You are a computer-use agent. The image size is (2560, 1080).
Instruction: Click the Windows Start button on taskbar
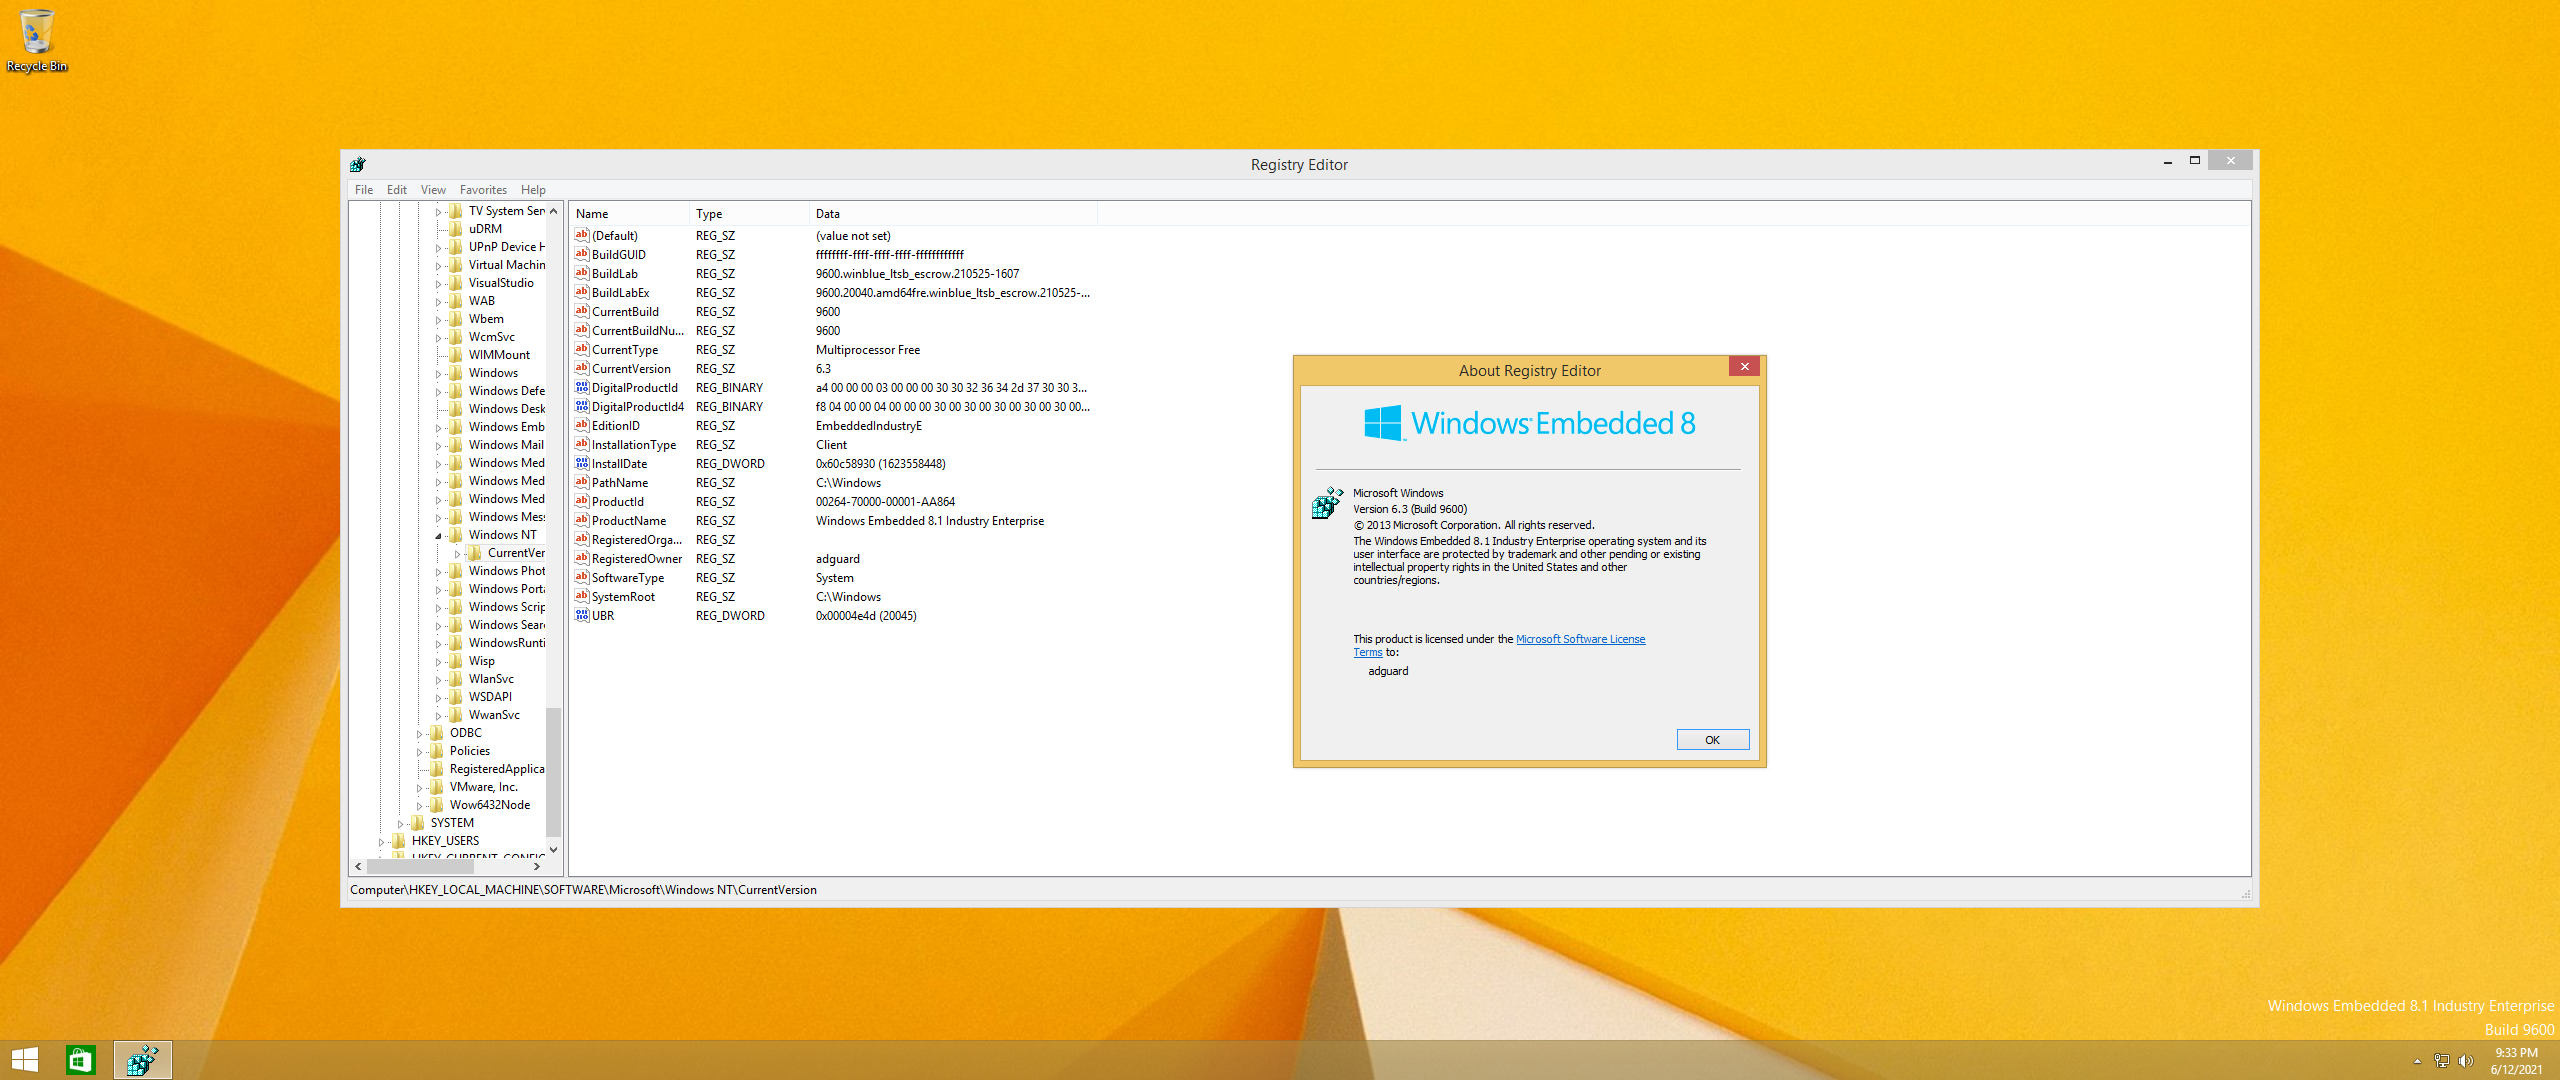pos(25,1060)
